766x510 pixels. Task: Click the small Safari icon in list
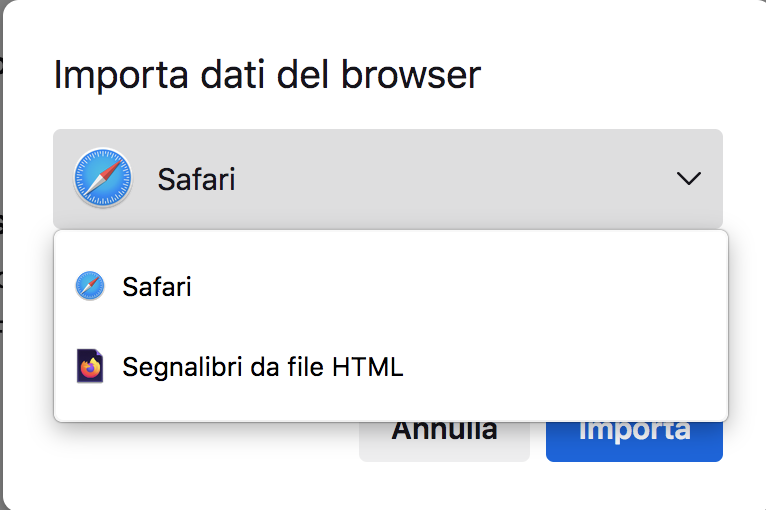tap(90, 287)
